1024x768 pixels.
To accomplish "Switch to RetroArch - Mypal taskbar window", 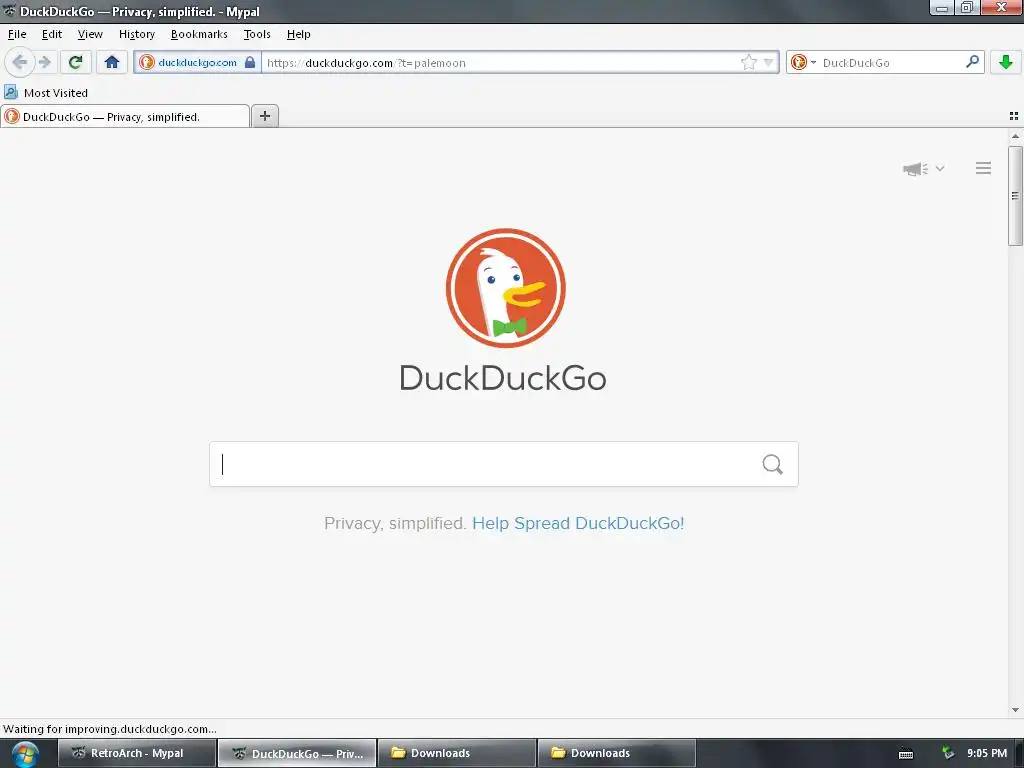I will pos(136,753).
